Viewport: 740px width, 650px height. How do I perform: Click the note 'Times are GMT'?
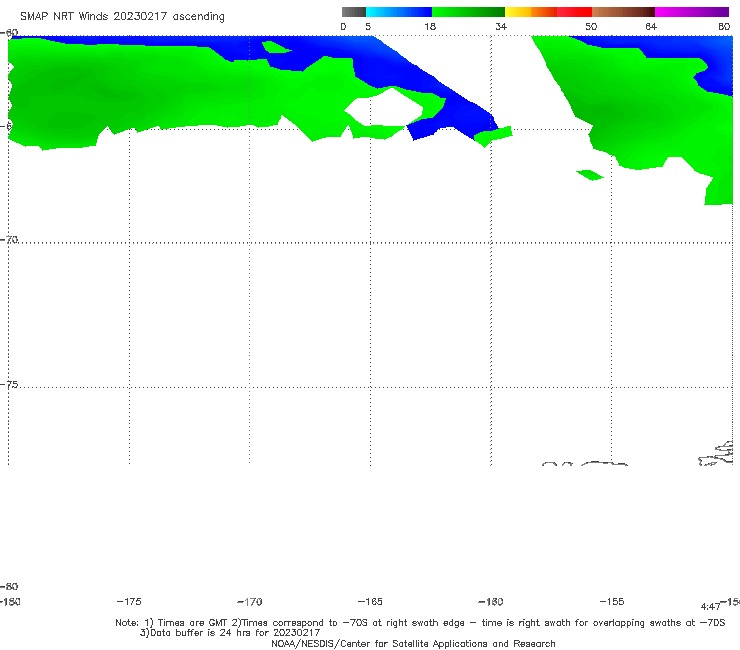tap(193, 623)
